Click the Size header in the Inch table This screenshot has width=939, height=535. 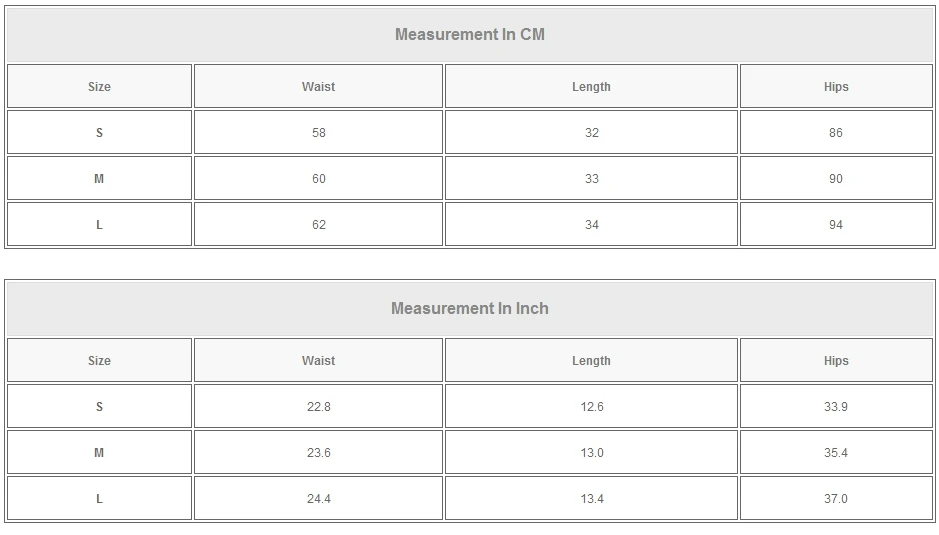pos(99,361)
